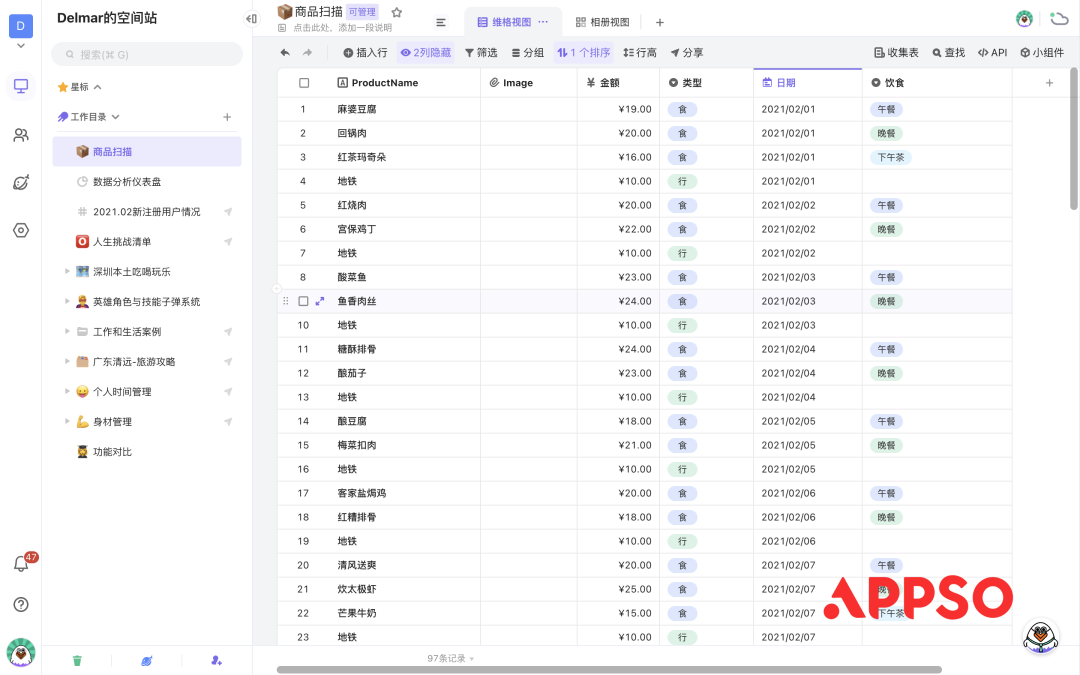Click the horizontal scrollbar at bottom
Viewport: 1080px width, 675px height.
tap(609, 669)
